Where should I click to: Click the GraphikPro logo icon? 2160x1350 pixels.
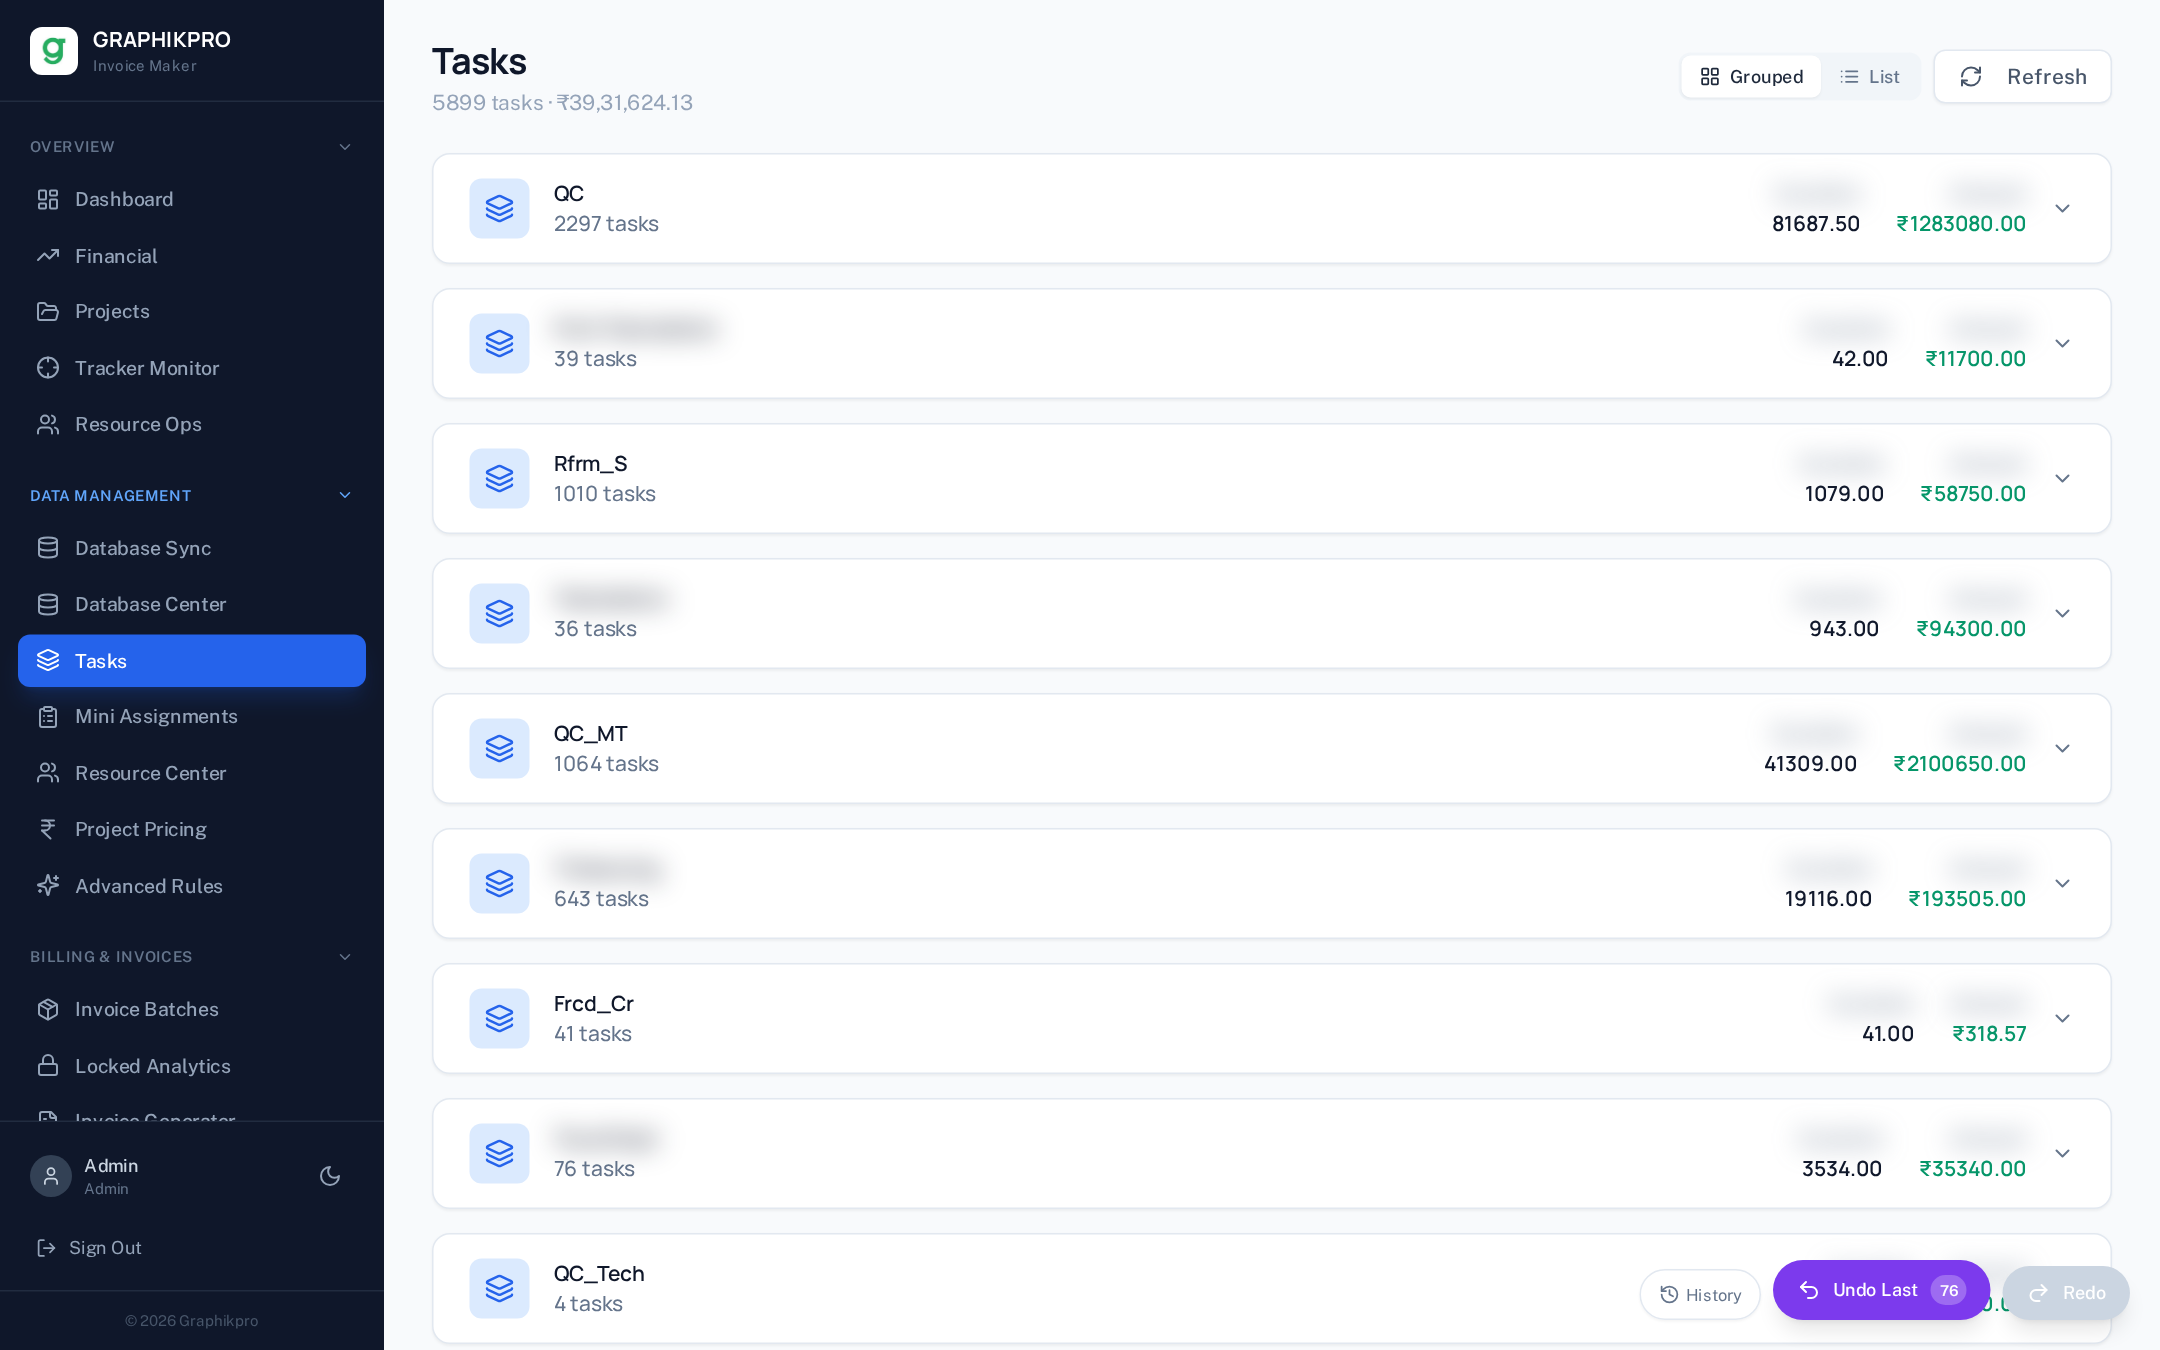54,51
